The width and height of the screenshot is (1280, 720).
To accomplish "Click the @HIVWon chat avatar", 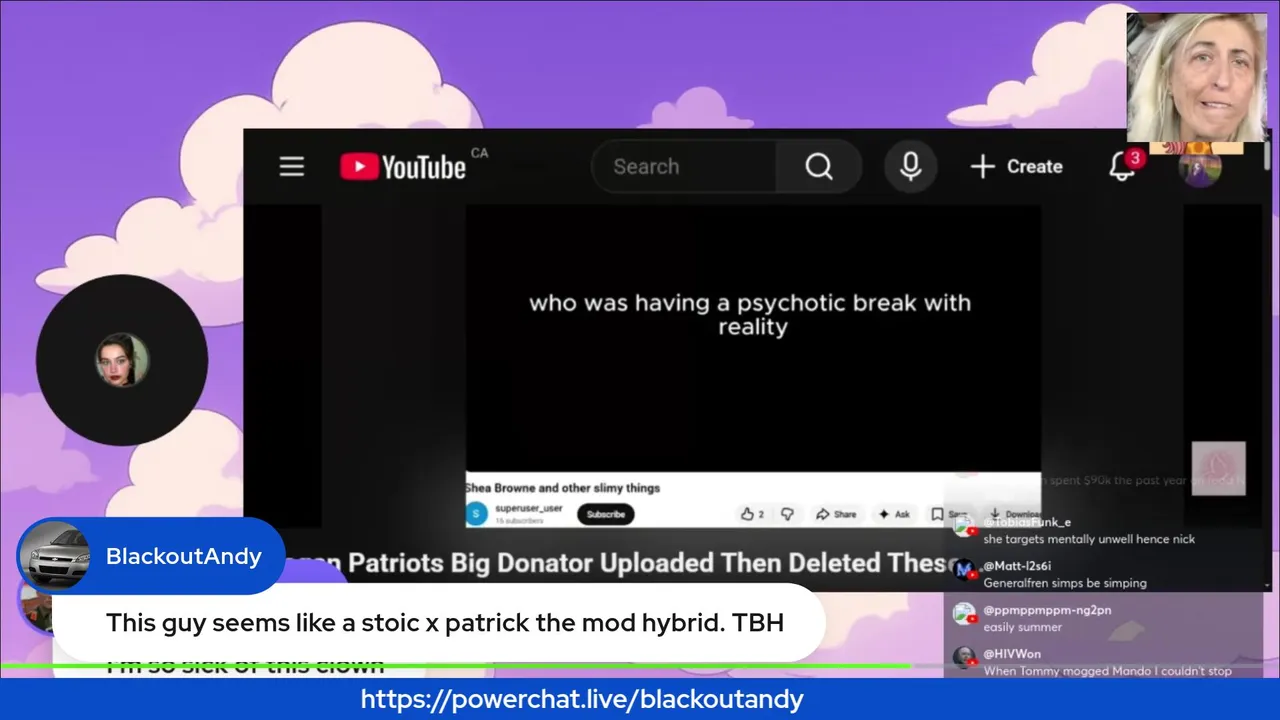I will tap(964, 658).
